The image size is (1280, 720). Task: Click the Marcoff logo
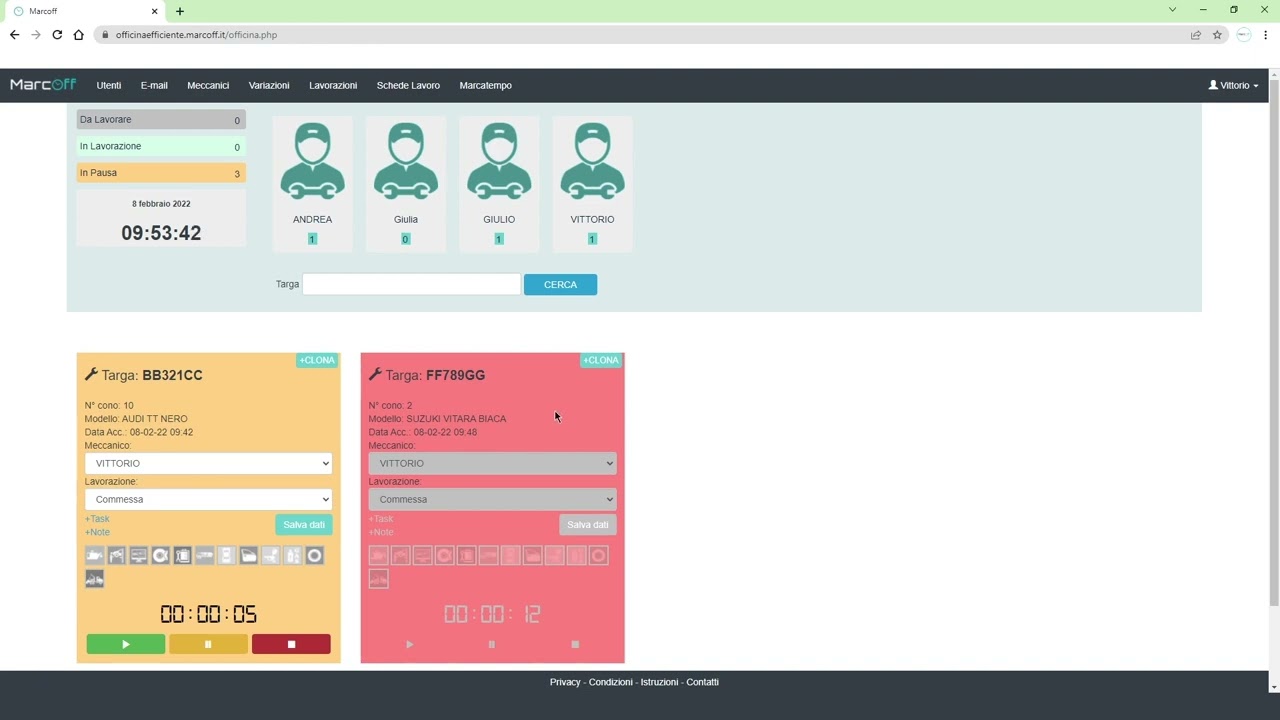coord(43,85)
